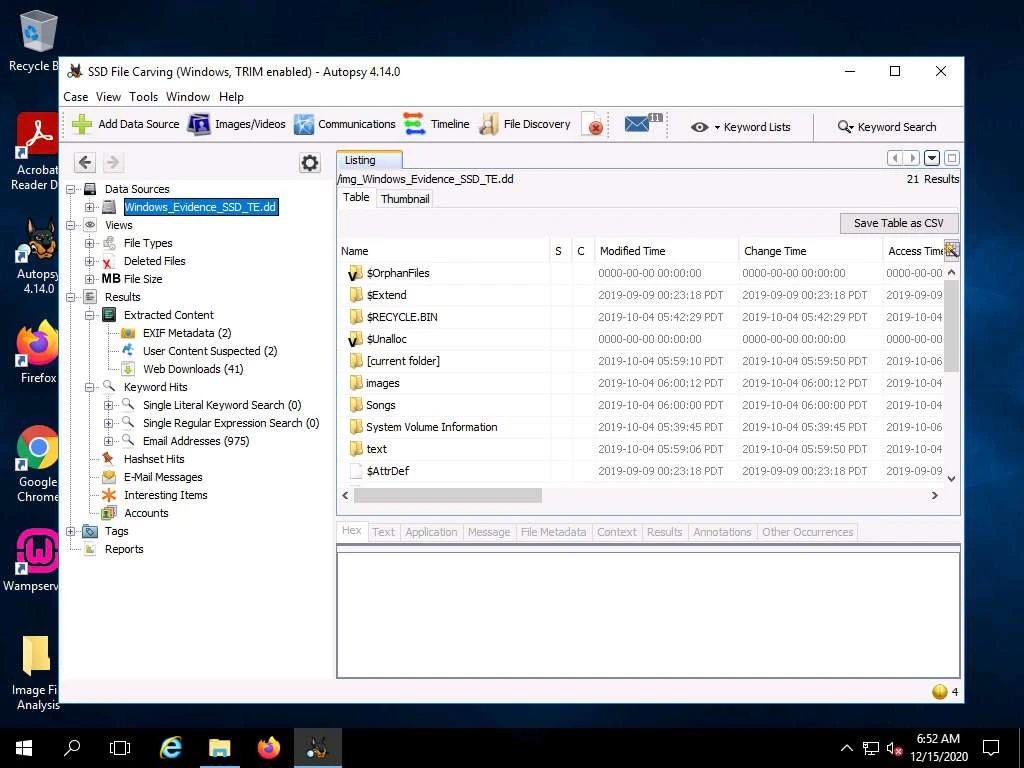This screenshot has width=1024, height=768.
Task: Open E-Mail Messages node
Action: [x=163, y=477]
